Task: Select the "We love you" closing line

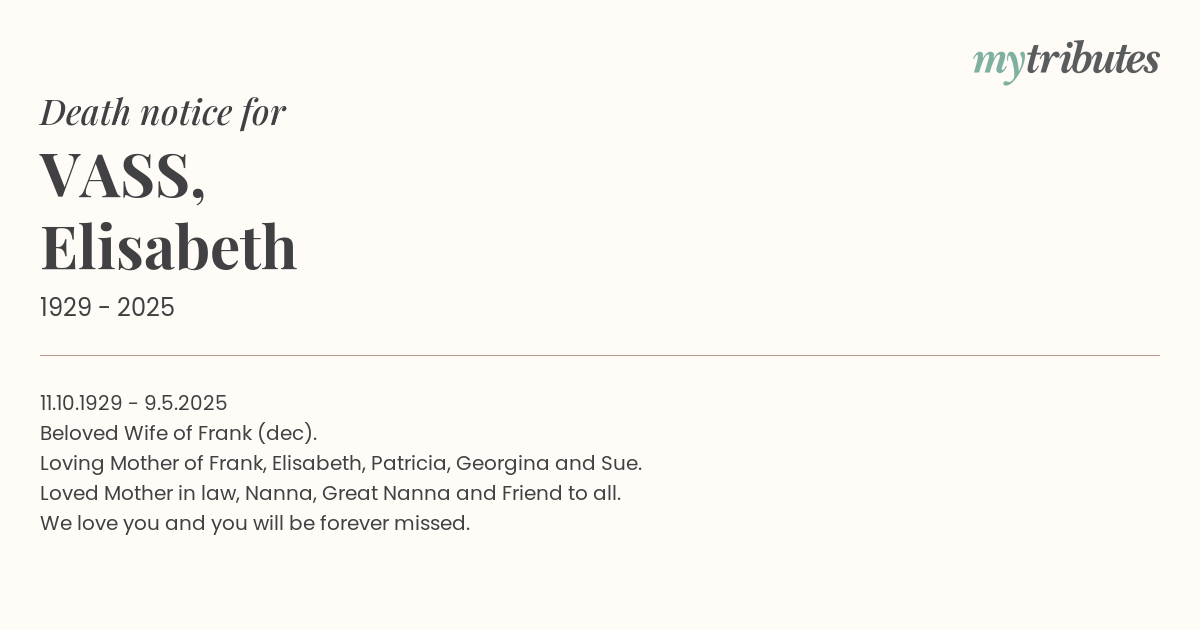Action: tap(255, 523)
